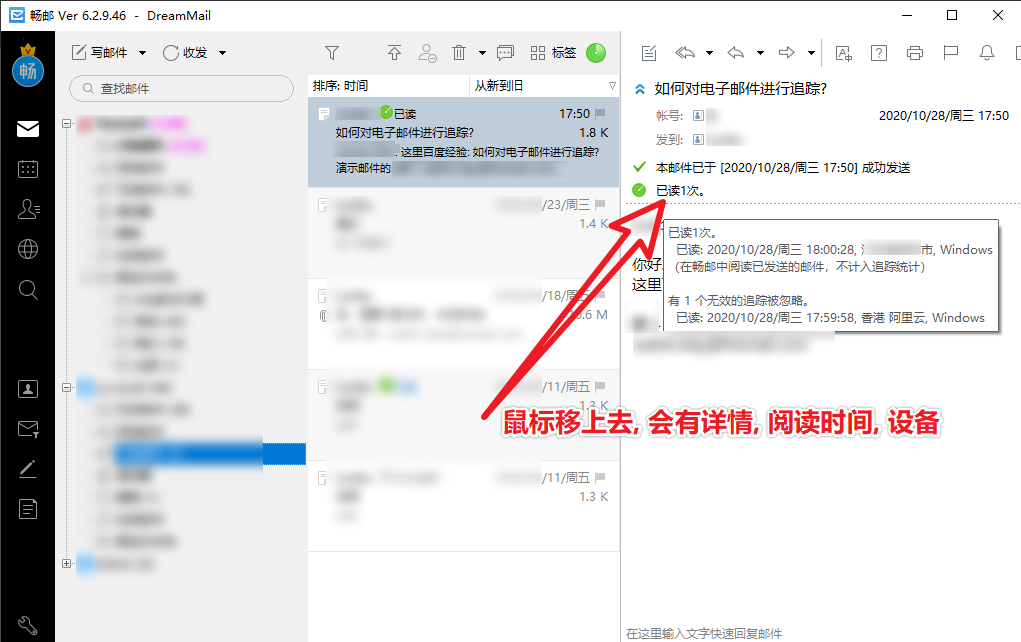Click the 查找邮件 search field

coord(182,89)
